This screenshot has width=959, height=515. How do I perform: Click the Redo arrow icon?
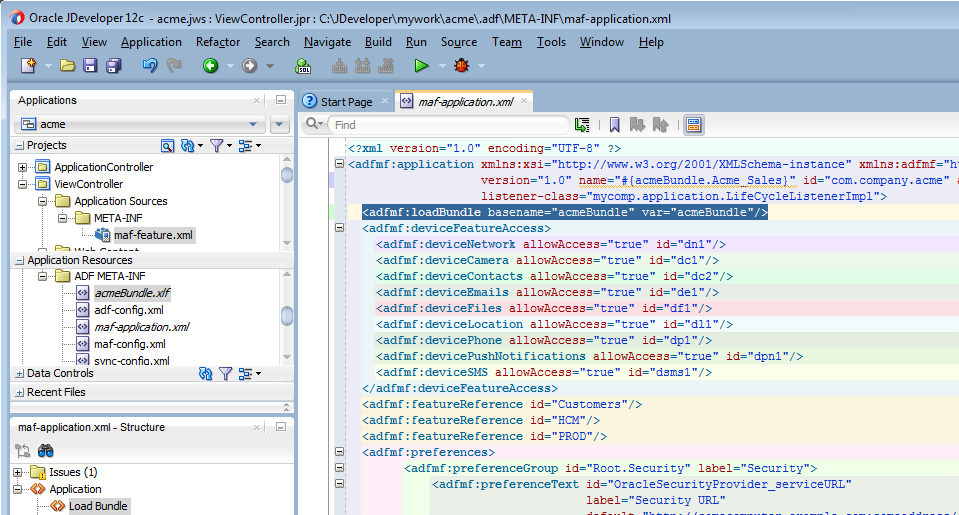click(174, 65)
